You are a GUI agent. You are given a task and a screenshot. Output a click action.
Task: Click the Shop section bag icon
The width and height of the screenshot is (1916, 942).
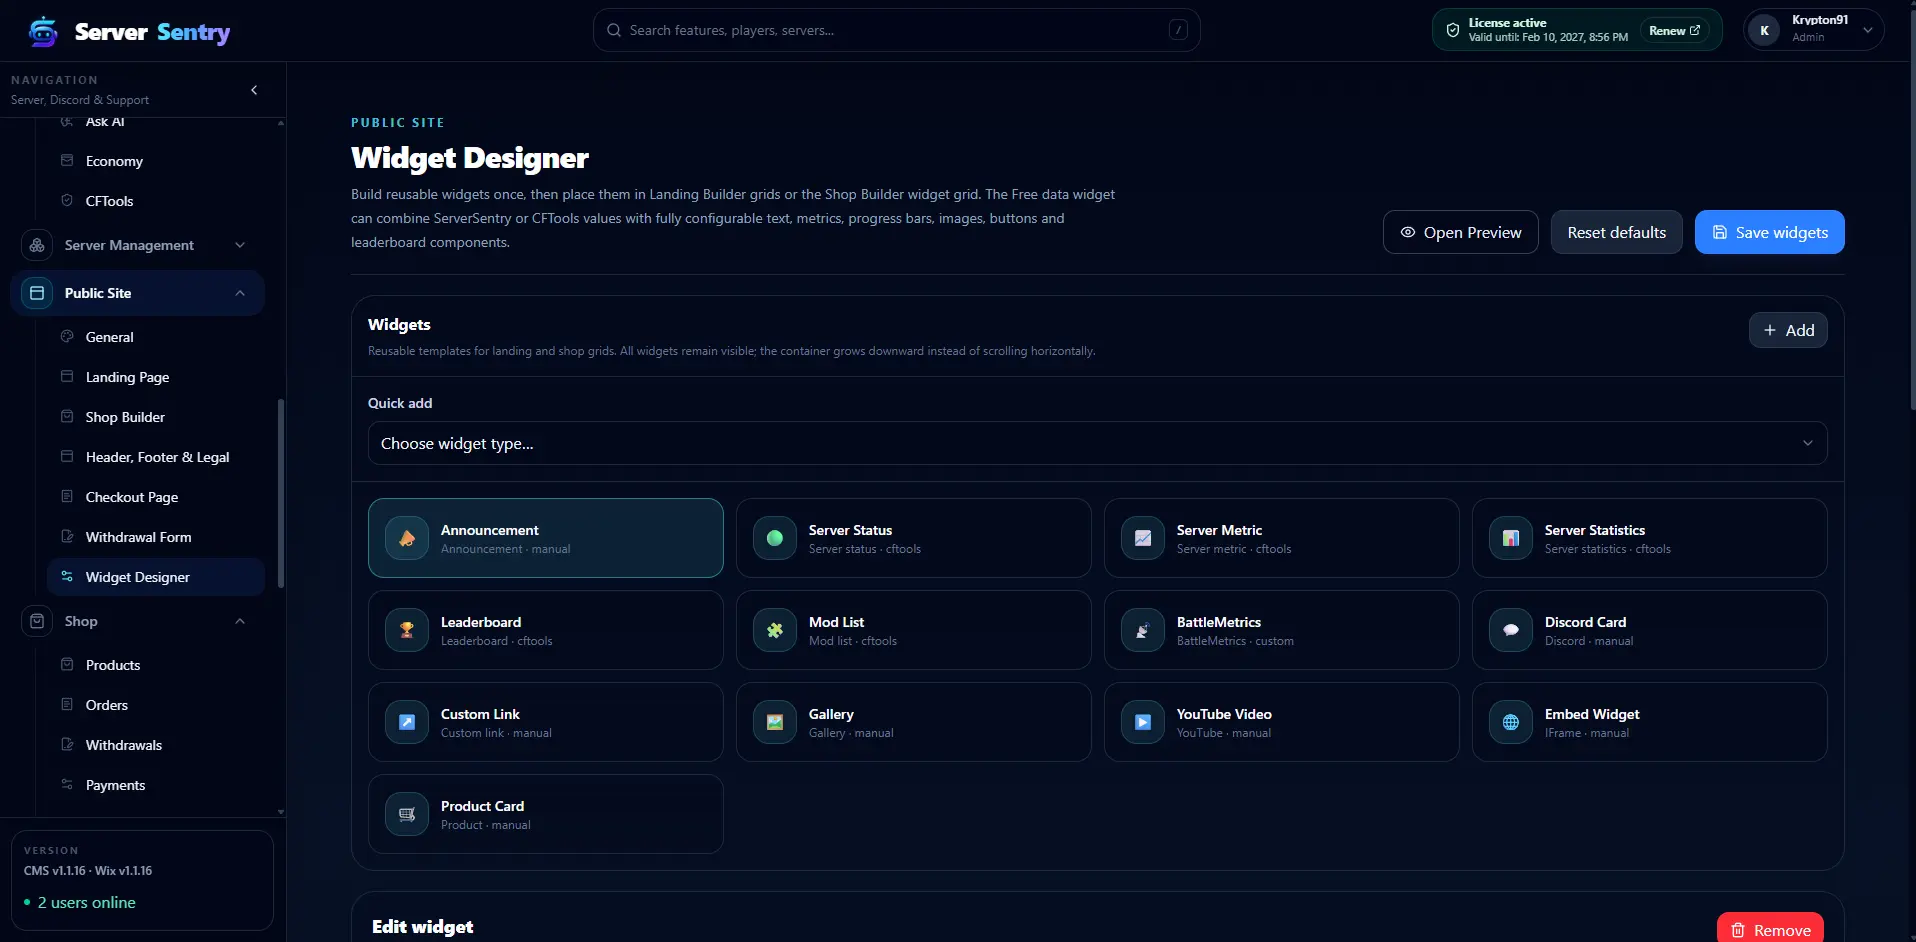point(37,621)
